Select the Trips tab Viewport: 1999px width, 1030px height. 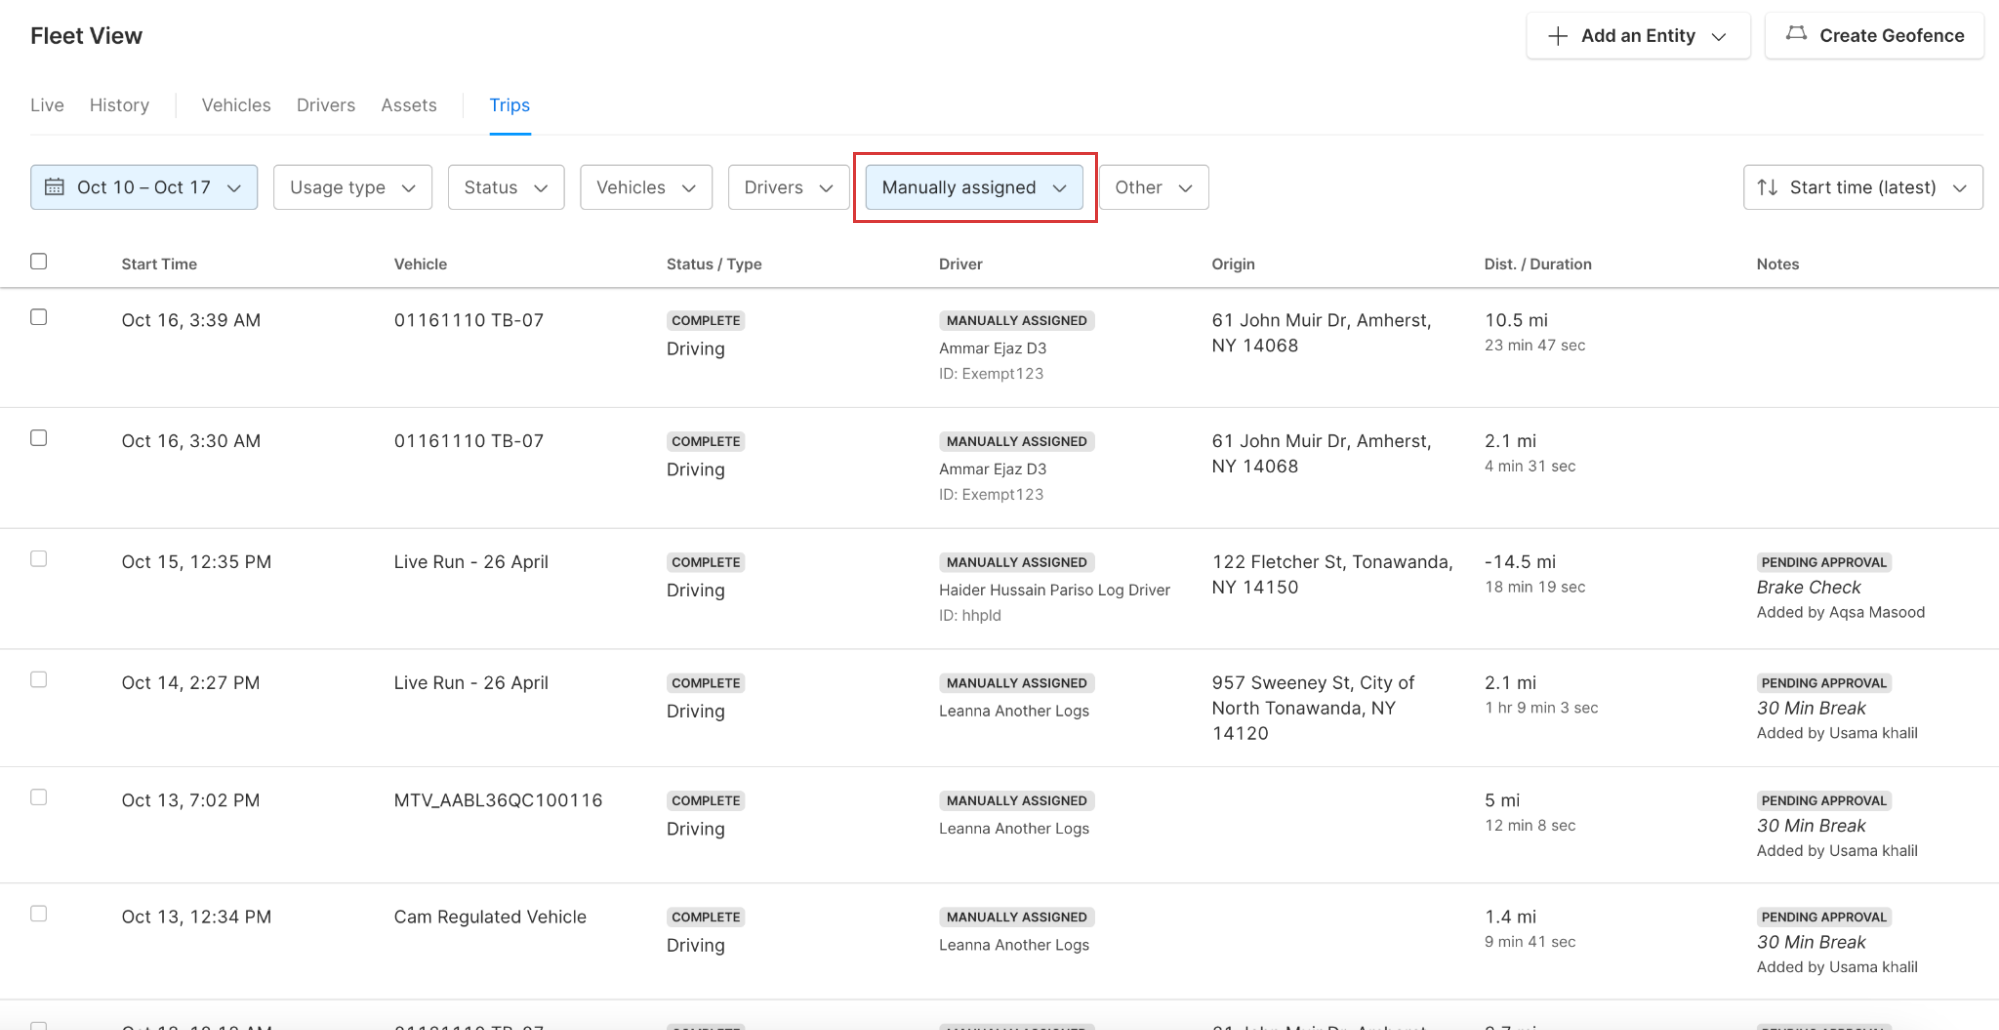510,105
